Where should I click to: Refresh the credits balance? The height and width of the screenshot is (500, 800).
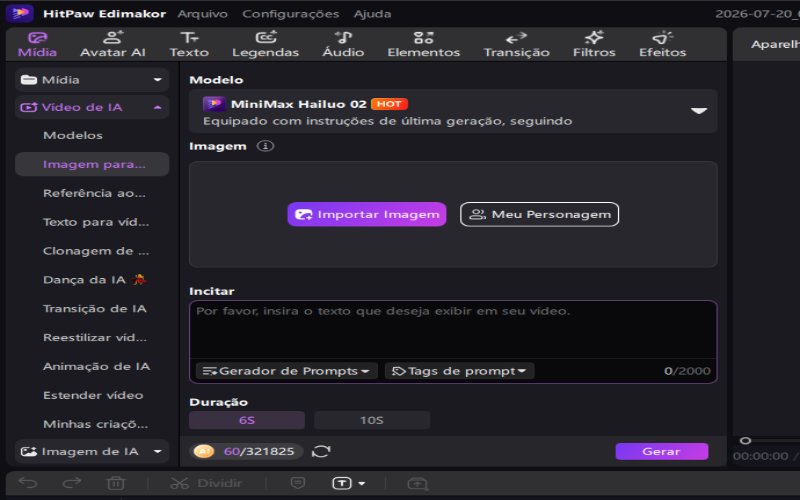(x=321, y=452)
